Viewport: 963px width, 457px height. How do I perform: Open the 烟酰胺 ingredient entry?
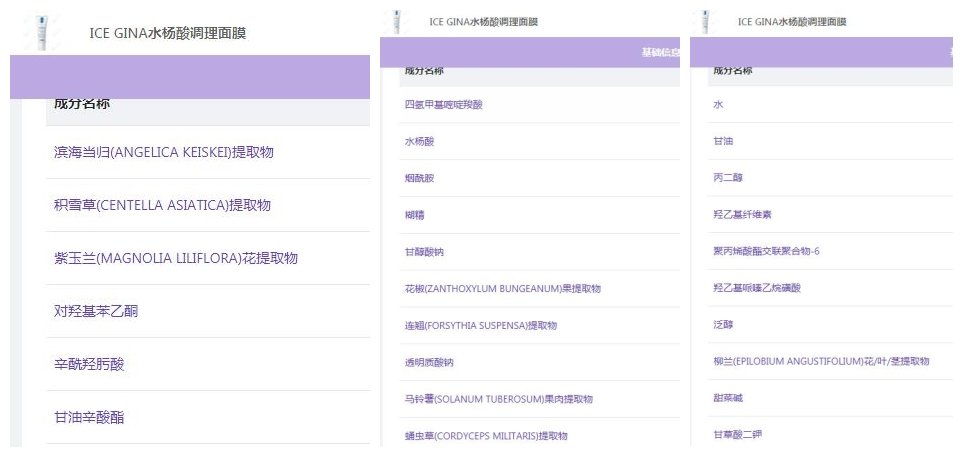point(419,178)
